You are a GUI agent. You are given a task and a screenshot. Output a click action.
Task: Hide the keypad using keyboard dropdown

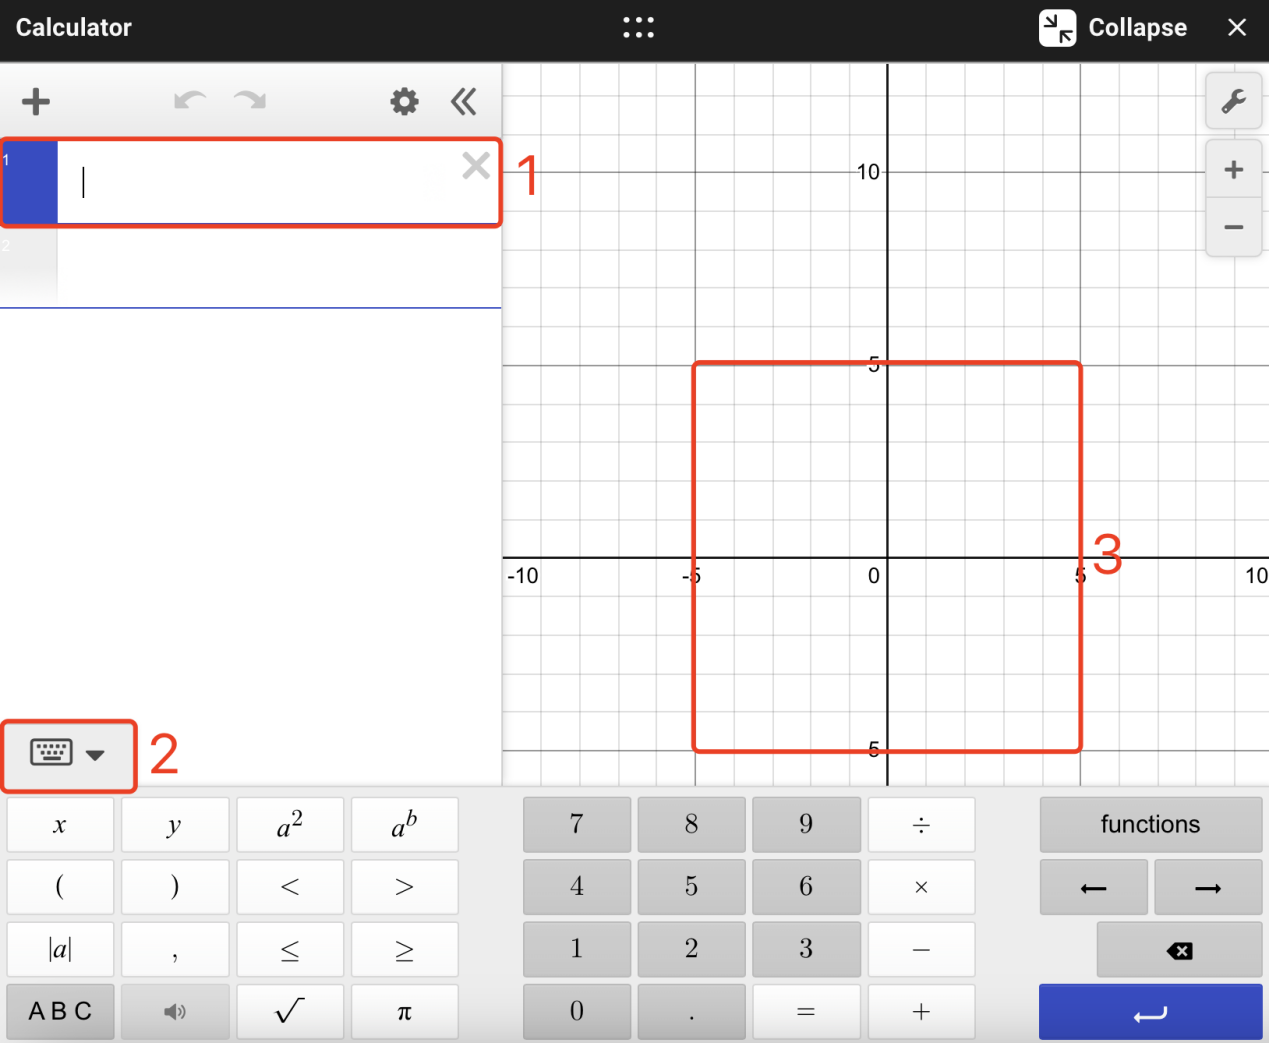[68, 754]
